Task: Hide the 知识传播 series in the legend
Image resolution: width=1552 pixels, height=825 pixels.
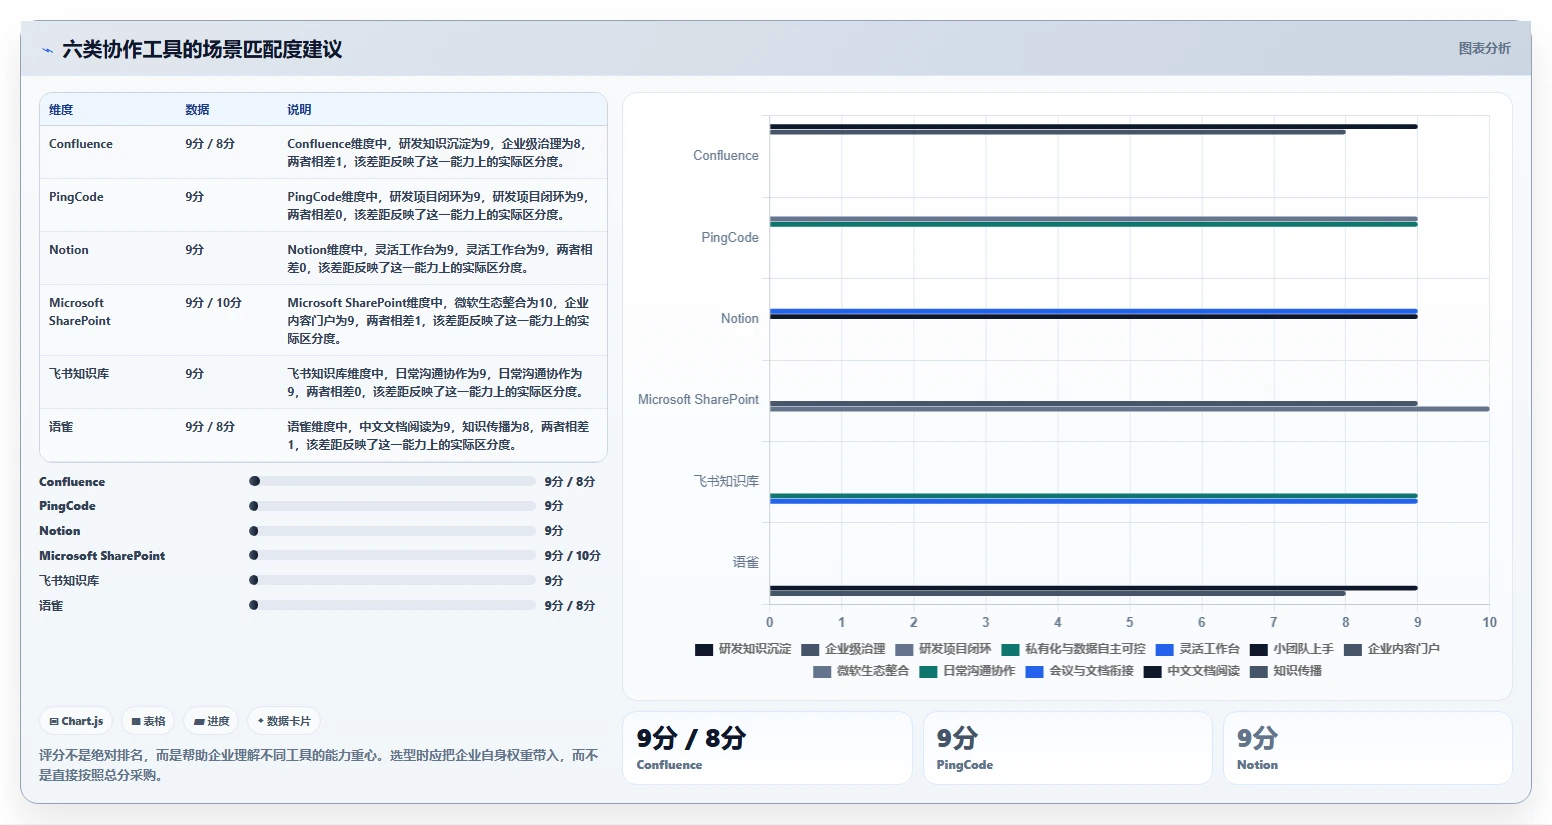Action: pyautogui.click(x=1285, y=671)
